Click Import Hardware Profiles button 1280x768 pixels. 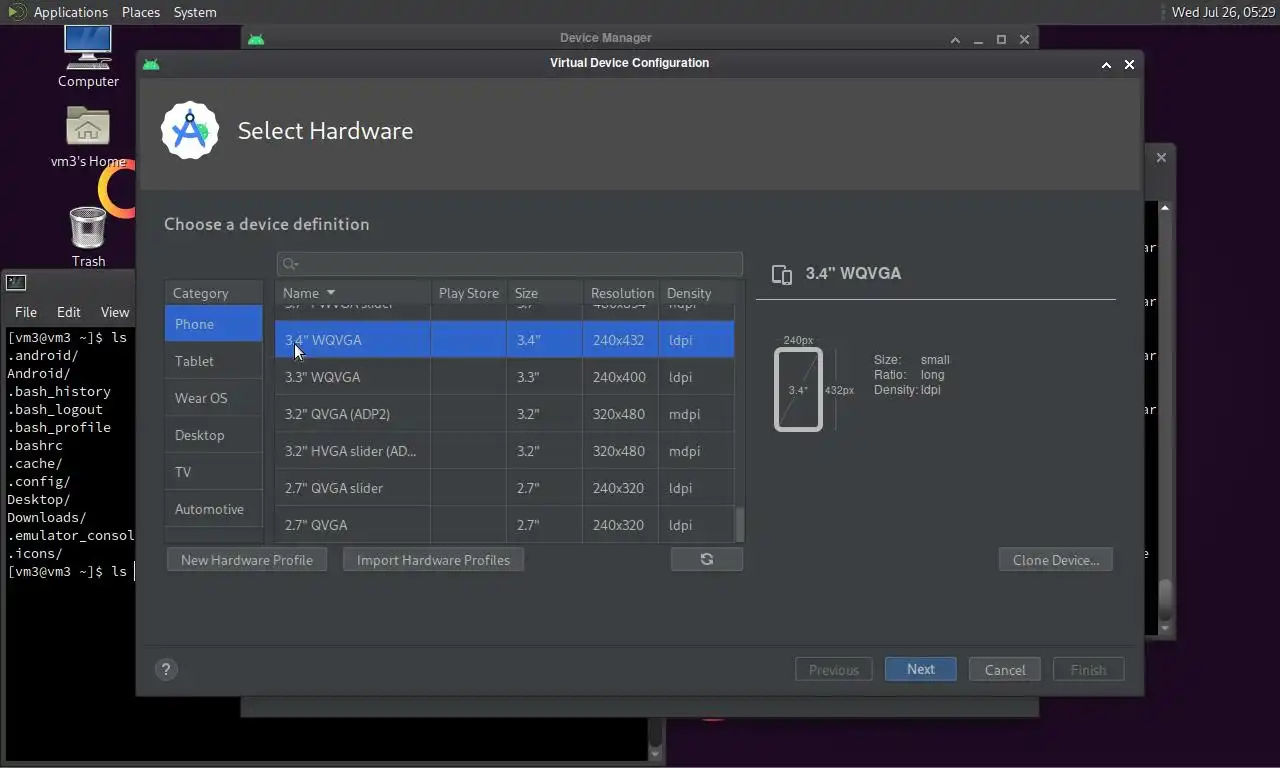point(433,560)
